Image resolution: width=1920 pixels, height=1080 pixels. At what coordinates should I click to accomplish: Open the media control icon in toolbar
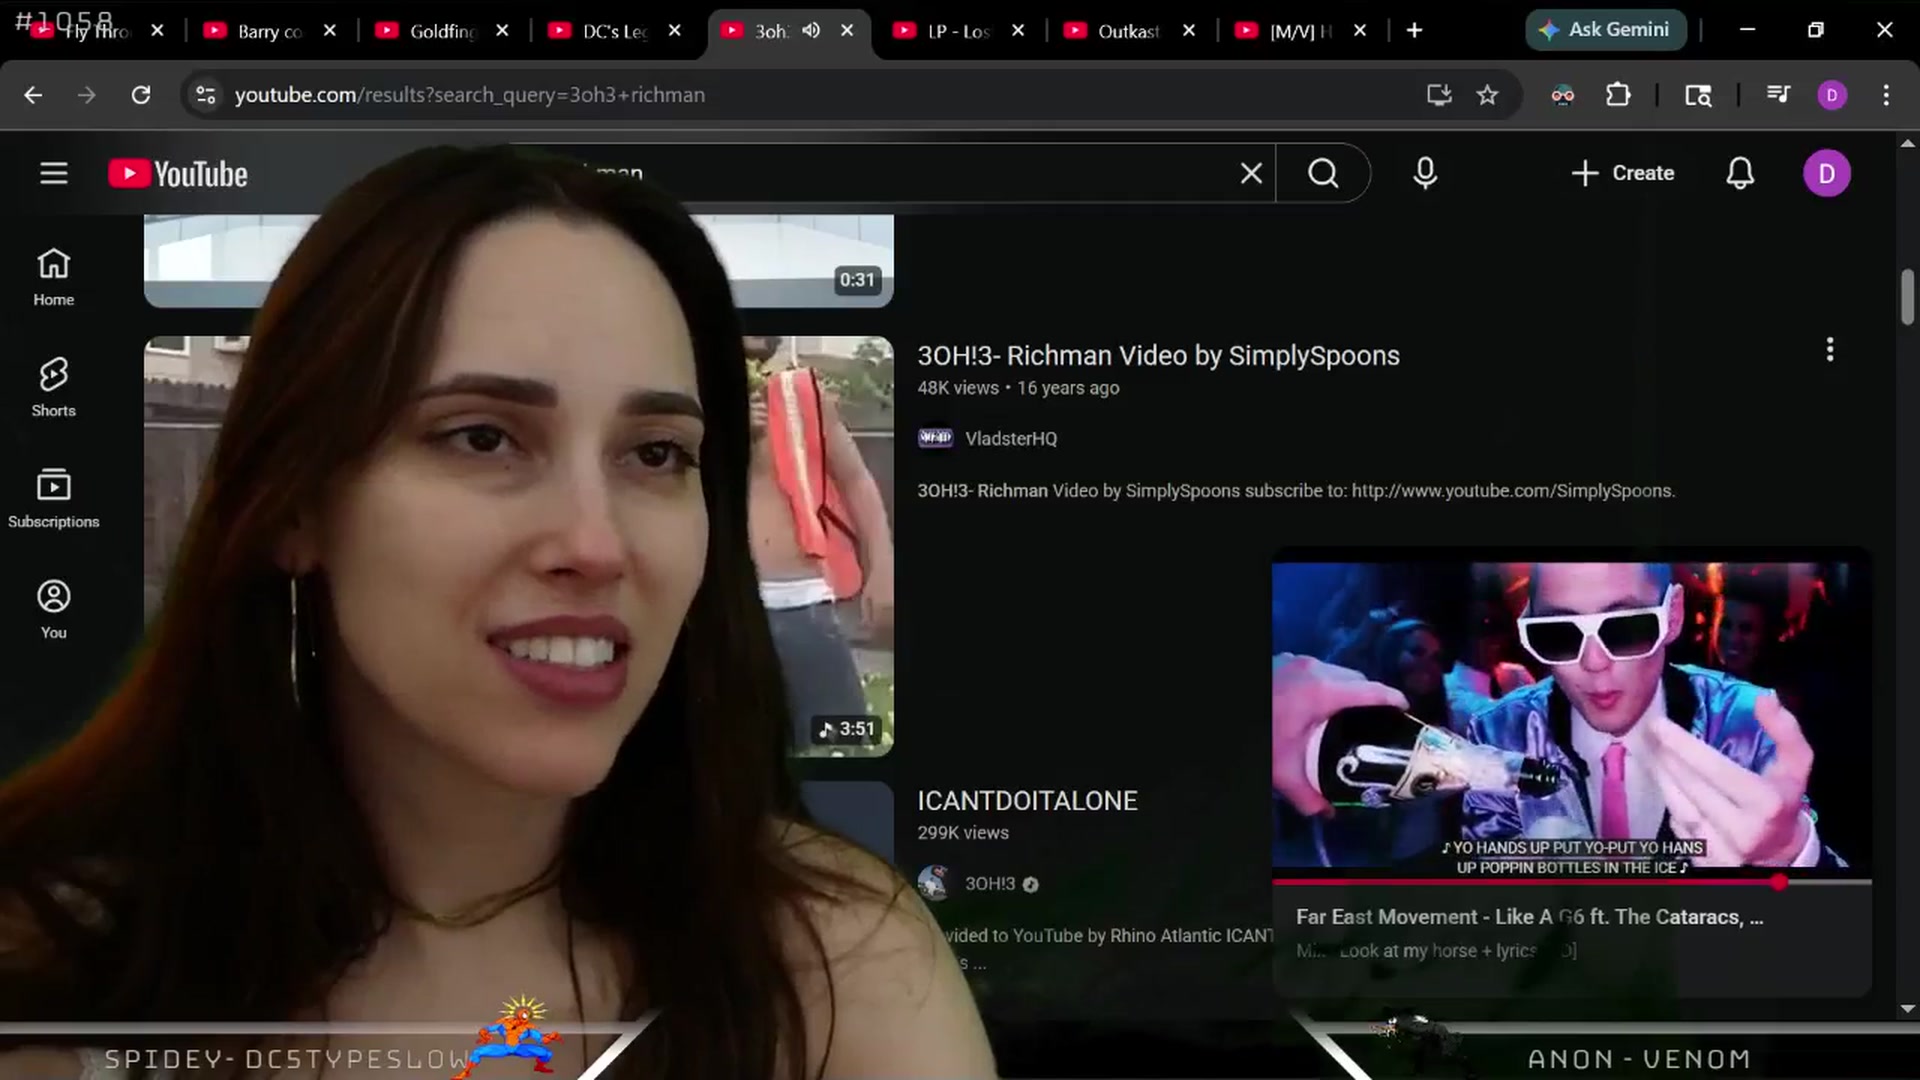[1778, 94]
